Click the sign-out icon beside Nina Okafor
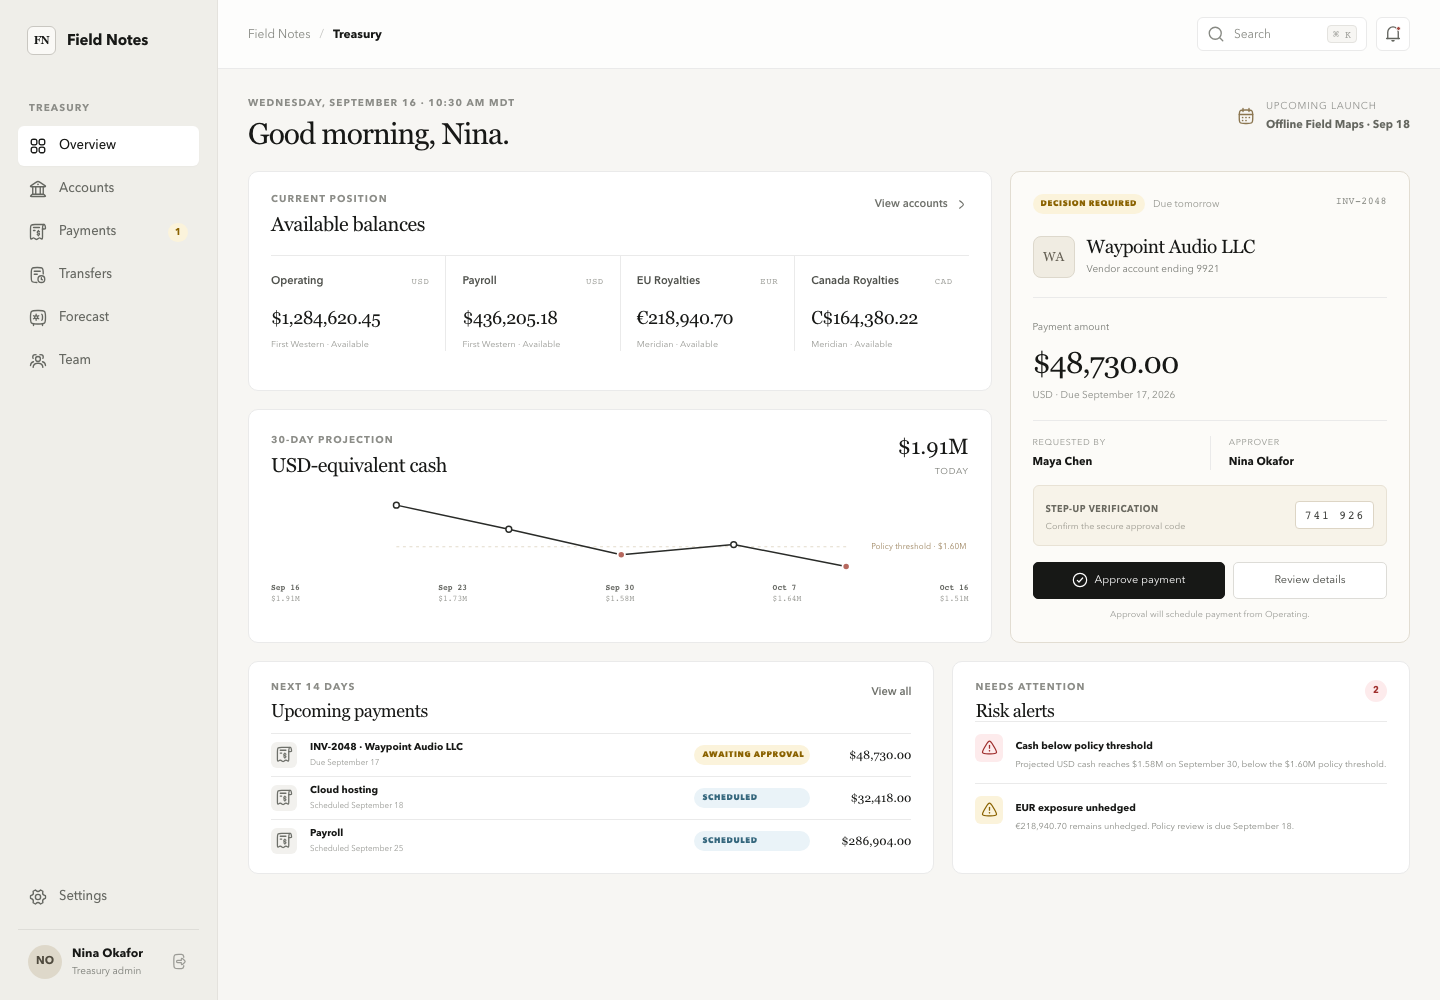Image resolution: width=1440 pixels, height=1000 pixels. point(179,961)
